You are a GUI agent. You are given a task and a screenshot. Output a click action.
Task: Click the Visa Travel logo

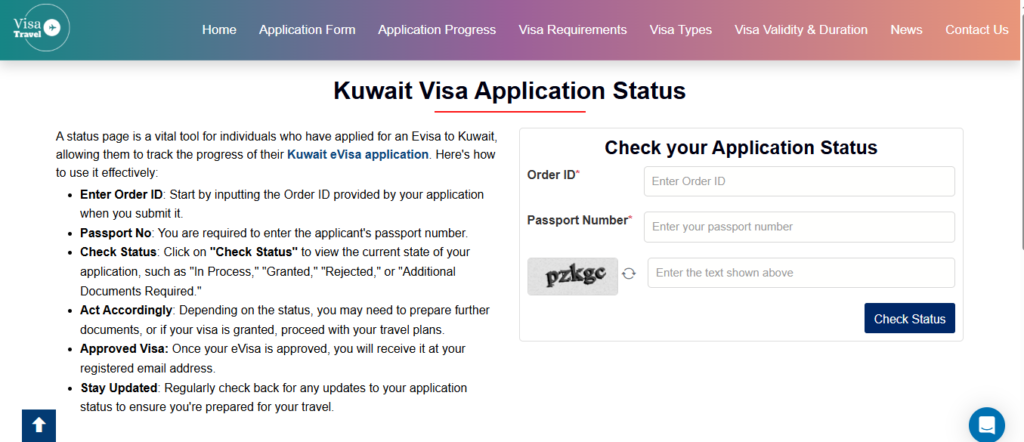coord(37,29)
